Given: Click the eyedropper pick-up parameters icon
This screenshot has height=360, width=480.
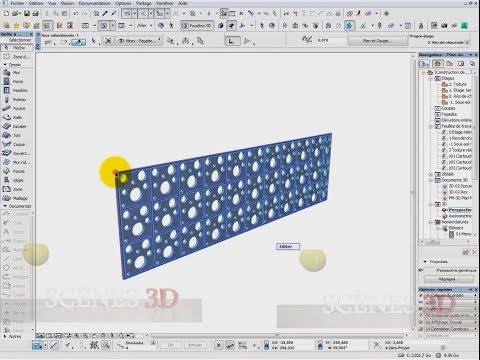Looking at the screenshot, I should pos(105,13).
